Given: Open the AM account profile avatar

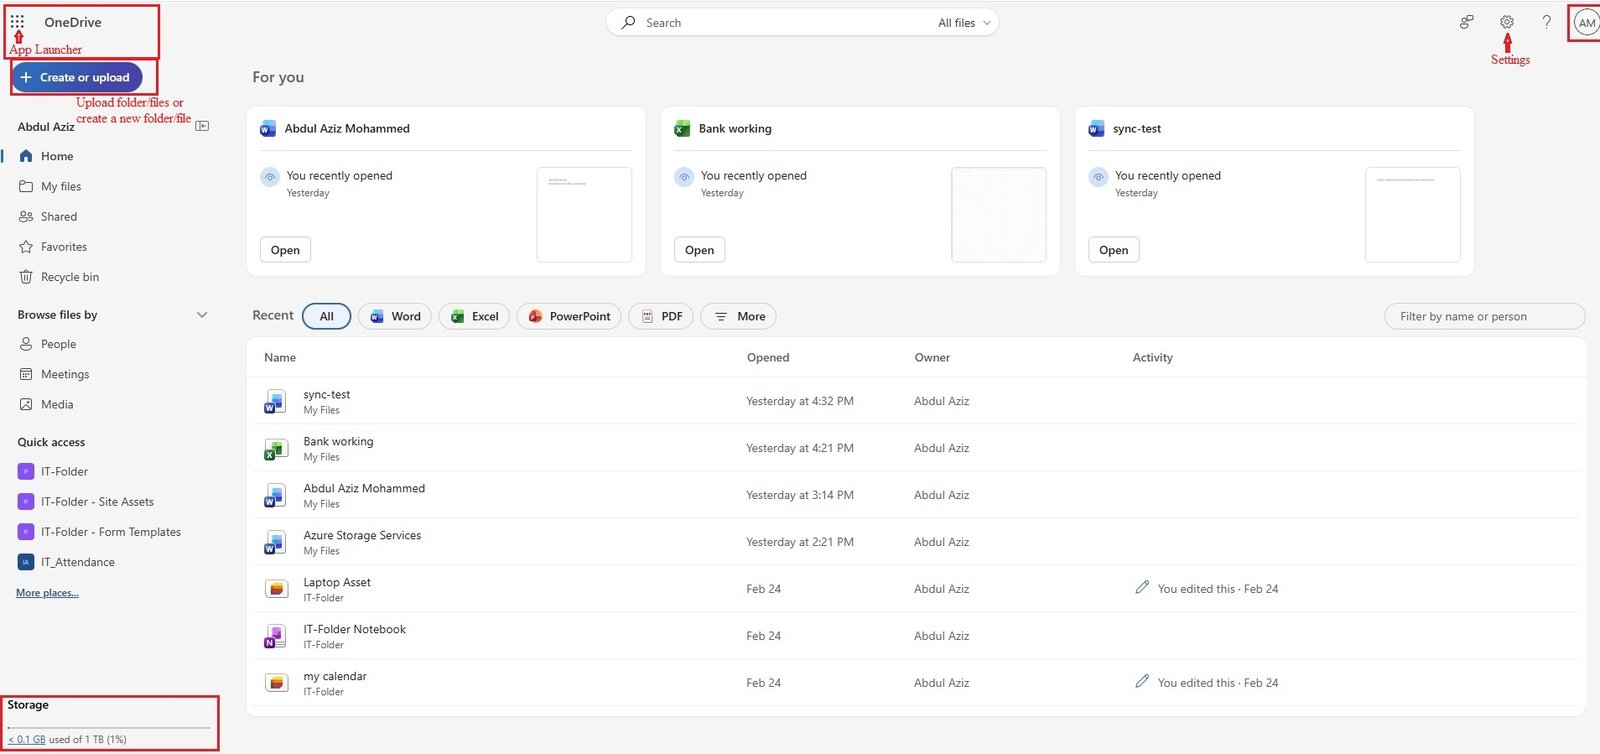Looking at the screenshot, I should [x=1587, y=23].
